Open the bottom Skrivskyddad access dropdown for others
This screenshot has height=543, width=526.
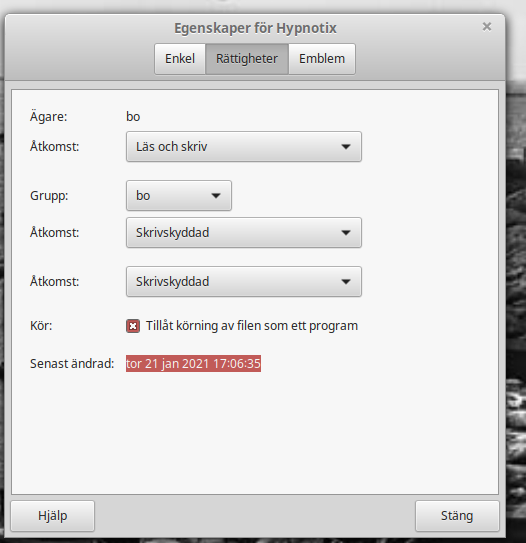(244, 281)
